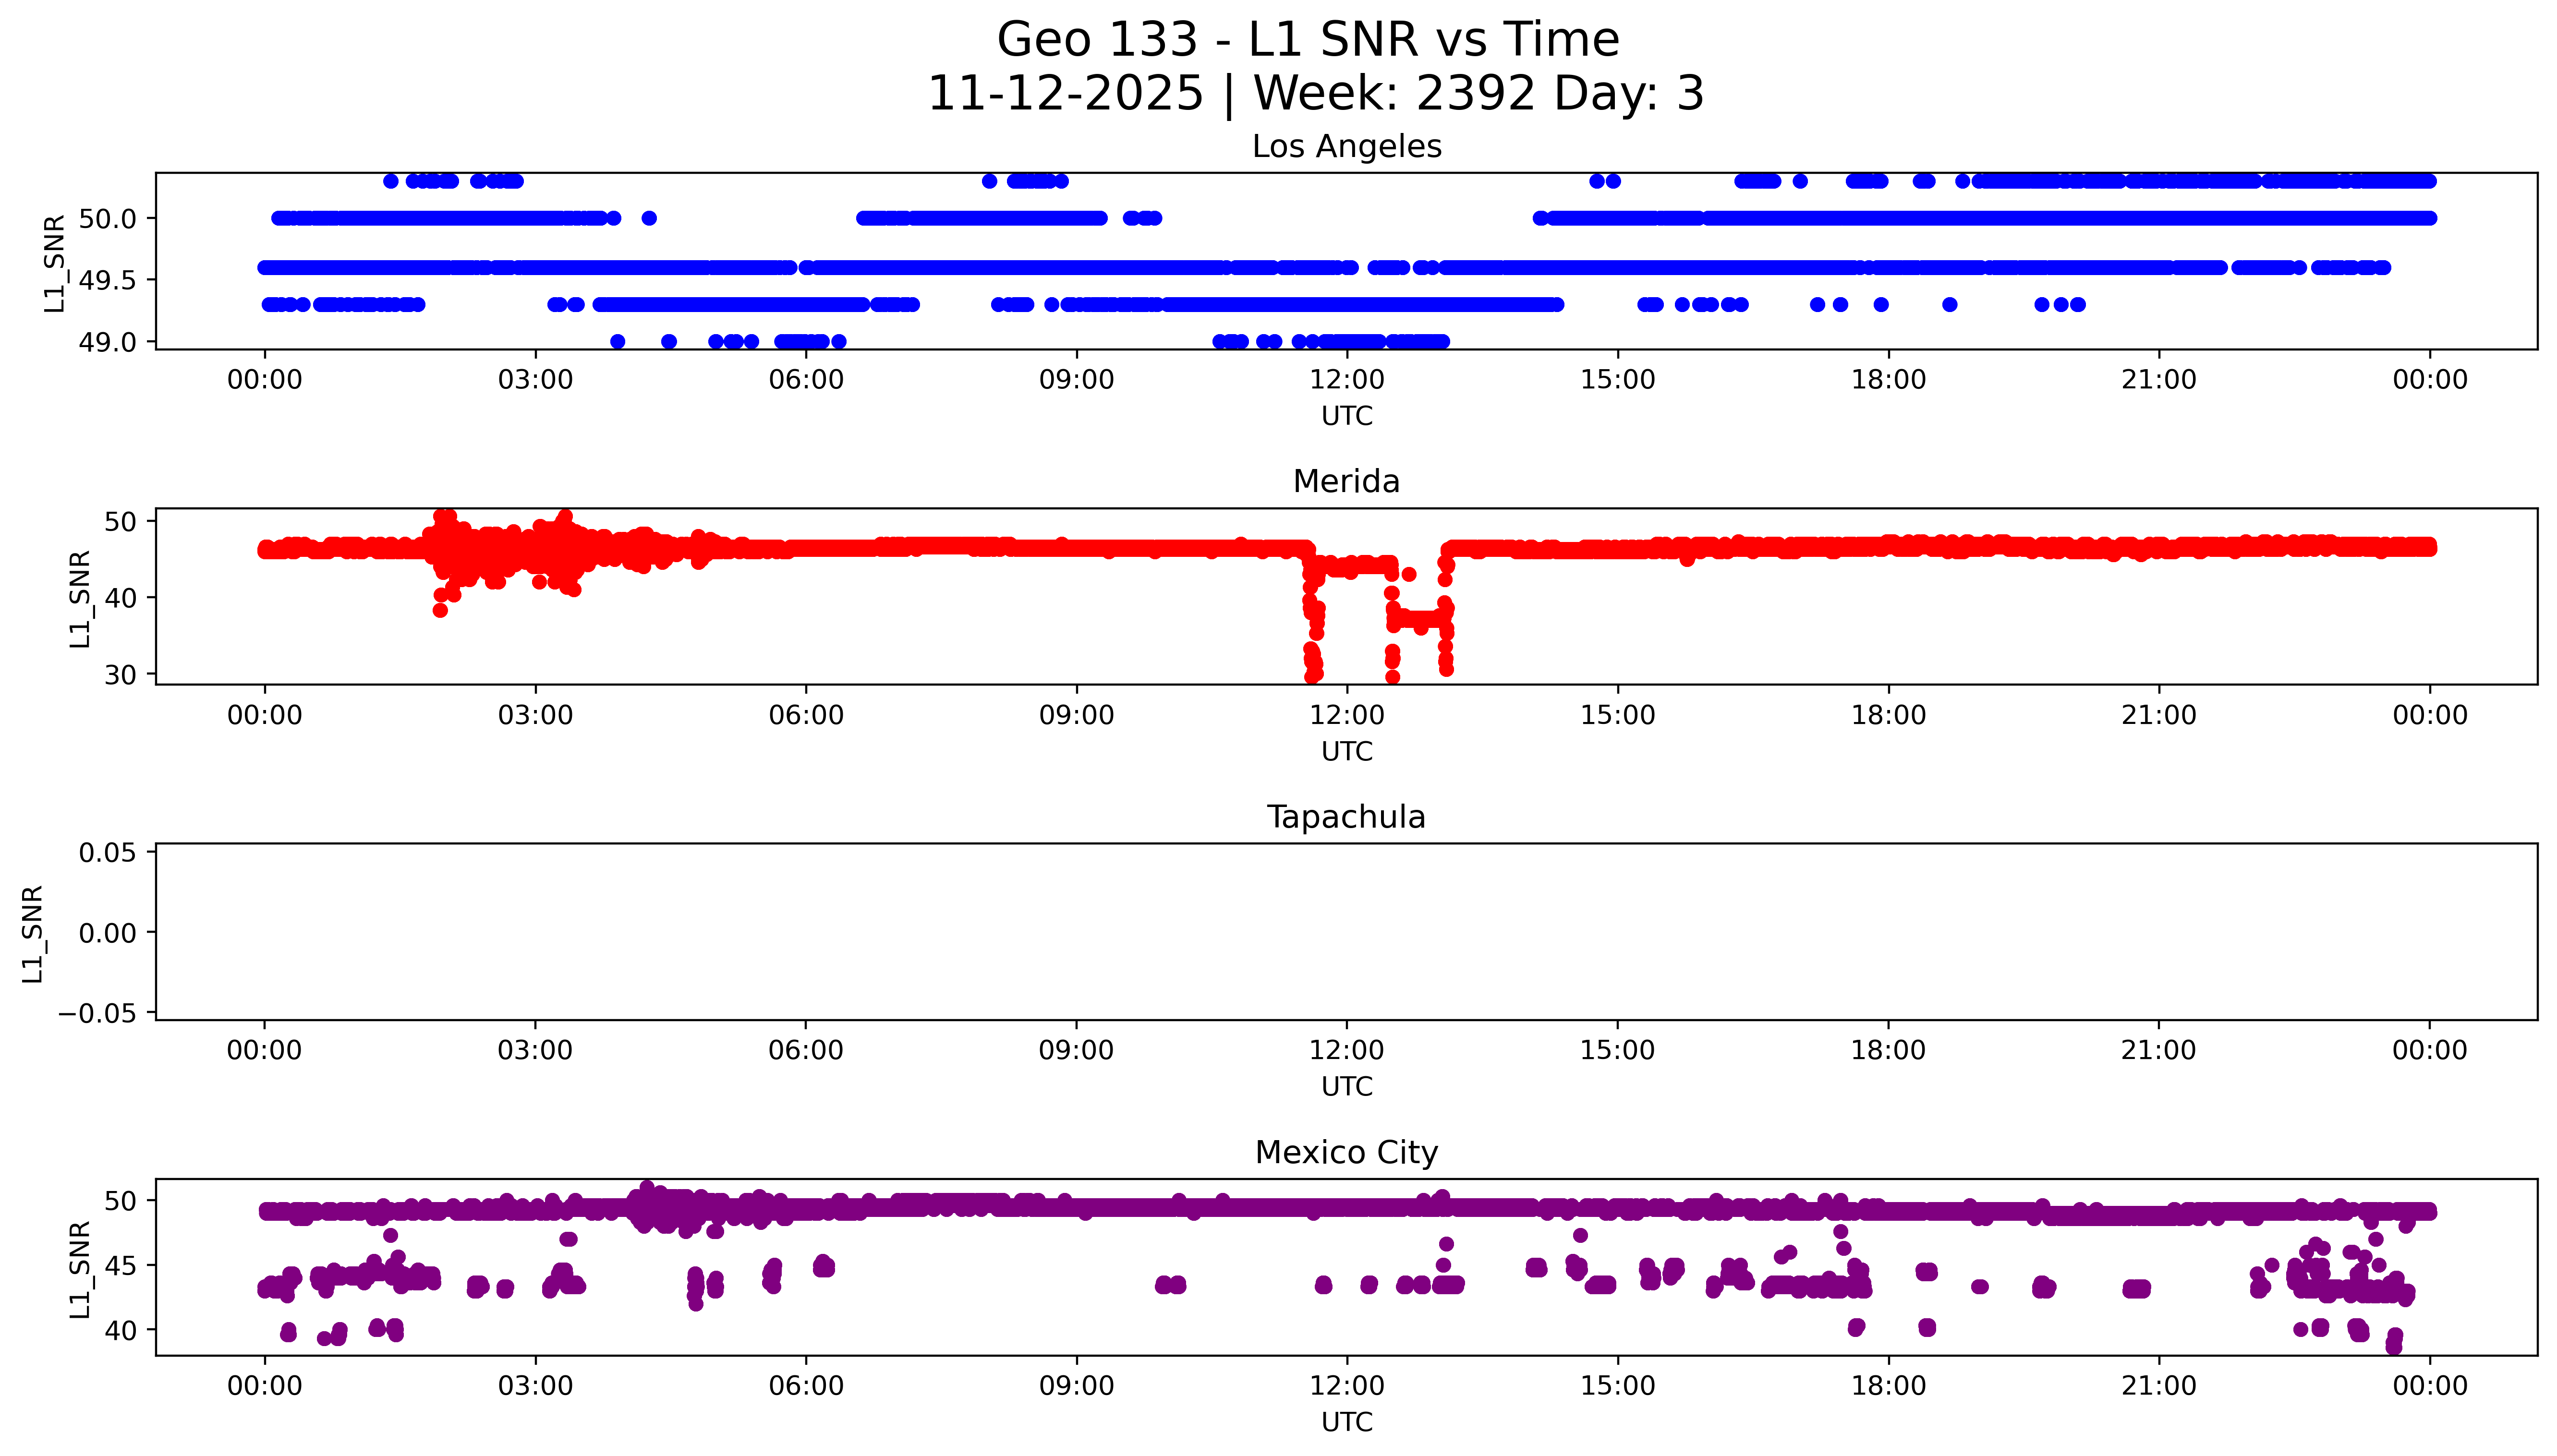
Task: Click the empty Tapachula plot area center
Action: (x=1346, y=931)
